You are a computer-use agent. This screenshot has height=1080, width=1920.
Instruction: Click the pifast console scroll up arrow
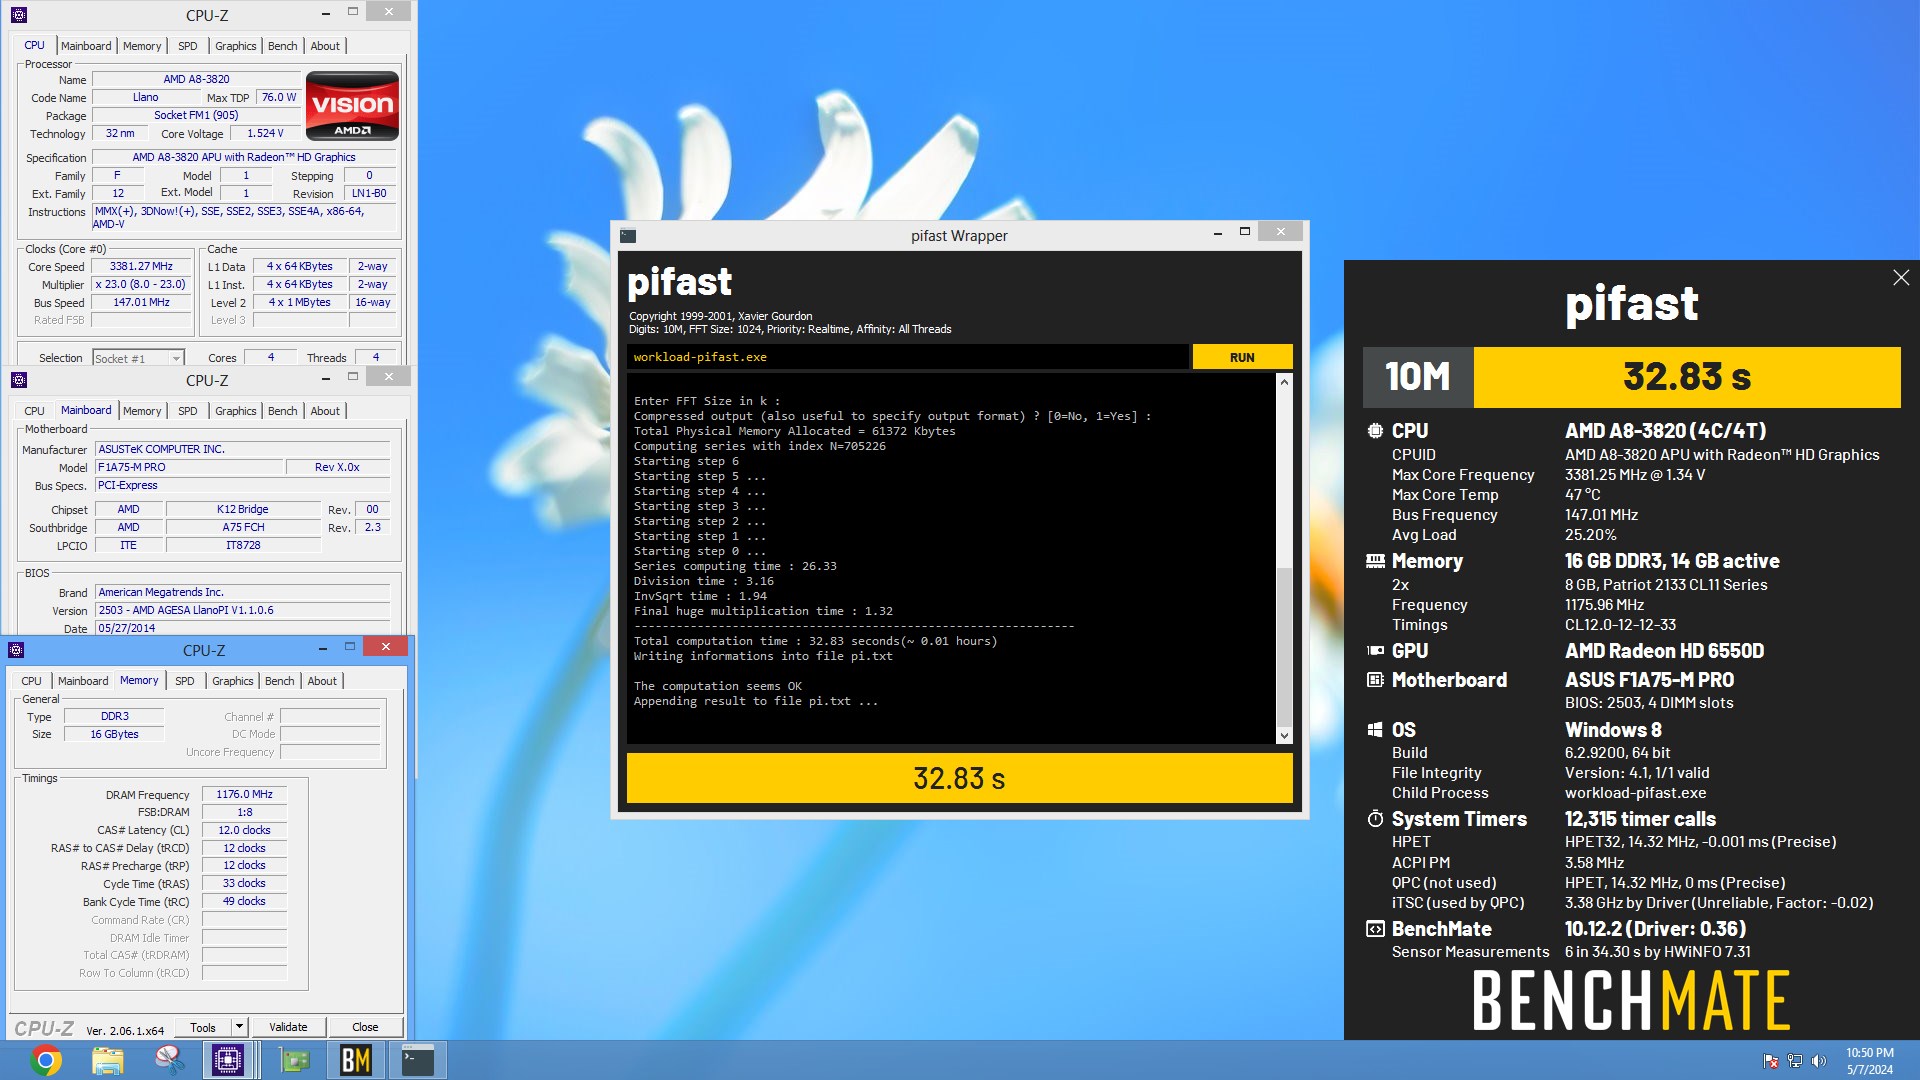click(1284, 383)
